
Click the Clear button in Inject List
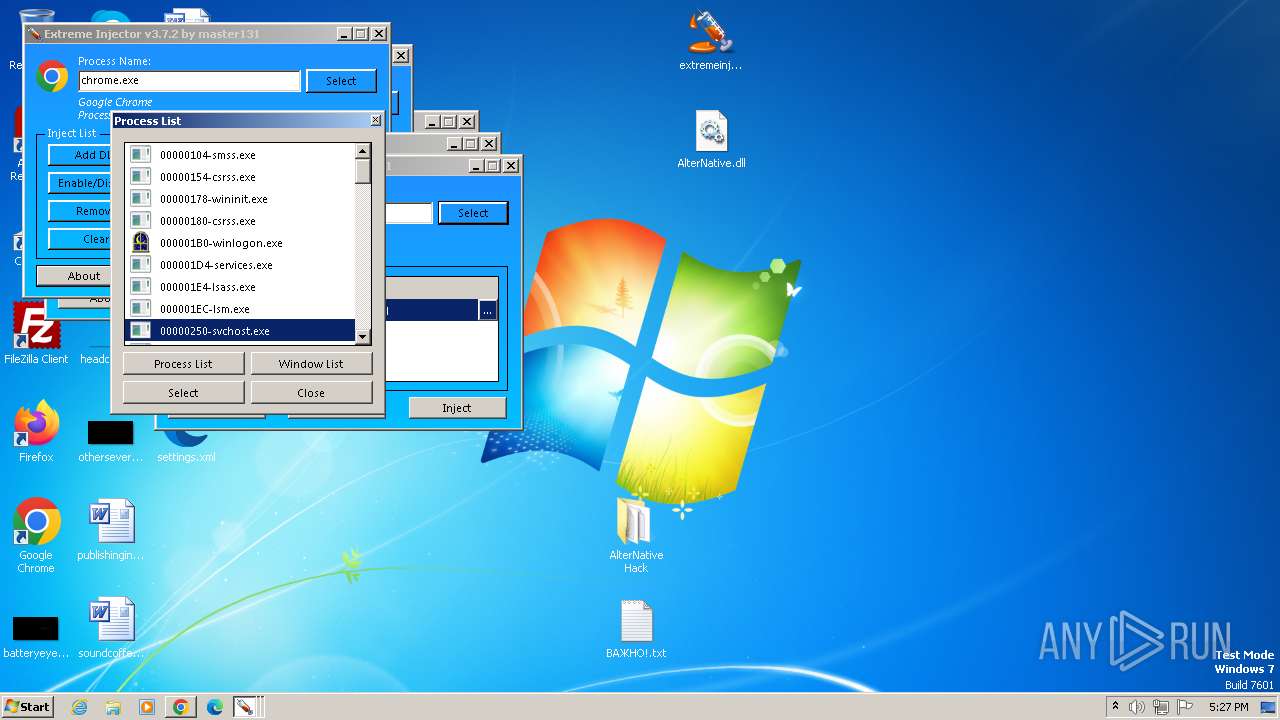(81, 239)
